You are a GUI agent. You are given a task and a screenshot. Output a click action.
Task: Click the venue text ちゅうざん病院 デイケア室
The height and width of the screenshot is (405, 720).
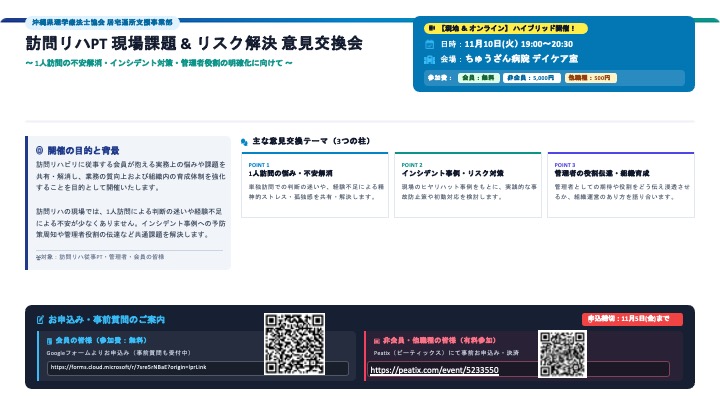tap(521, 59)
